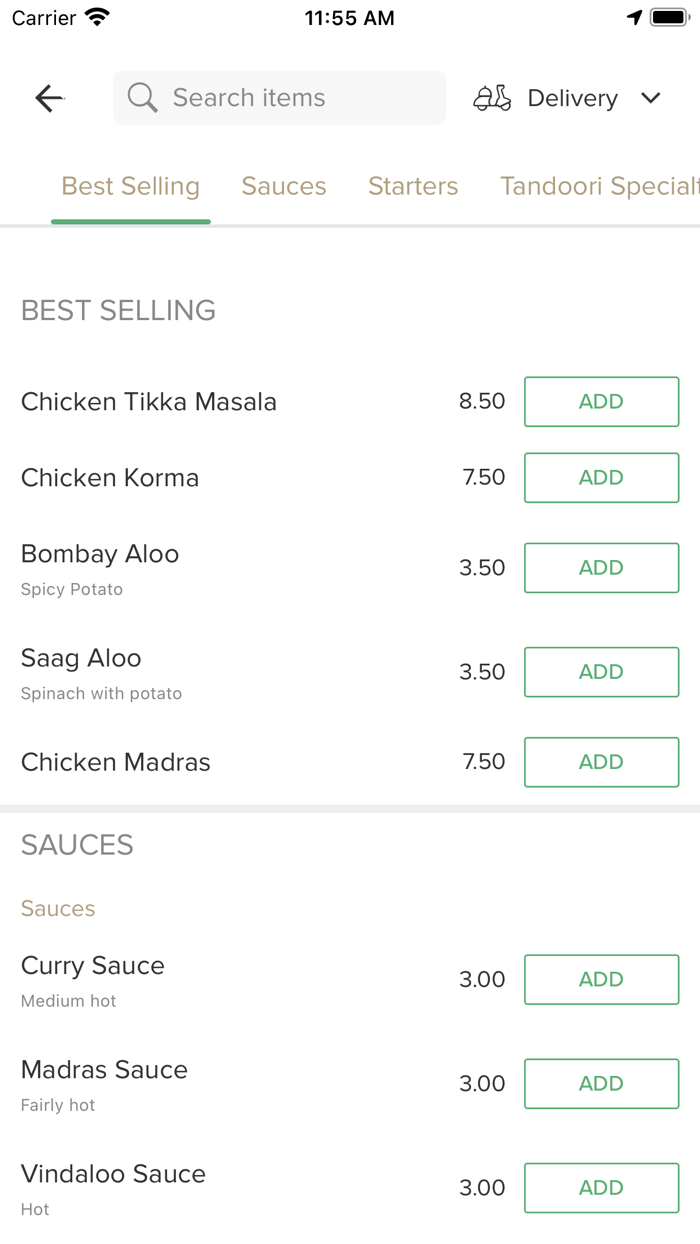Select the Best Selling tab
Viewport: 700px width, 1244px height.
130,186
